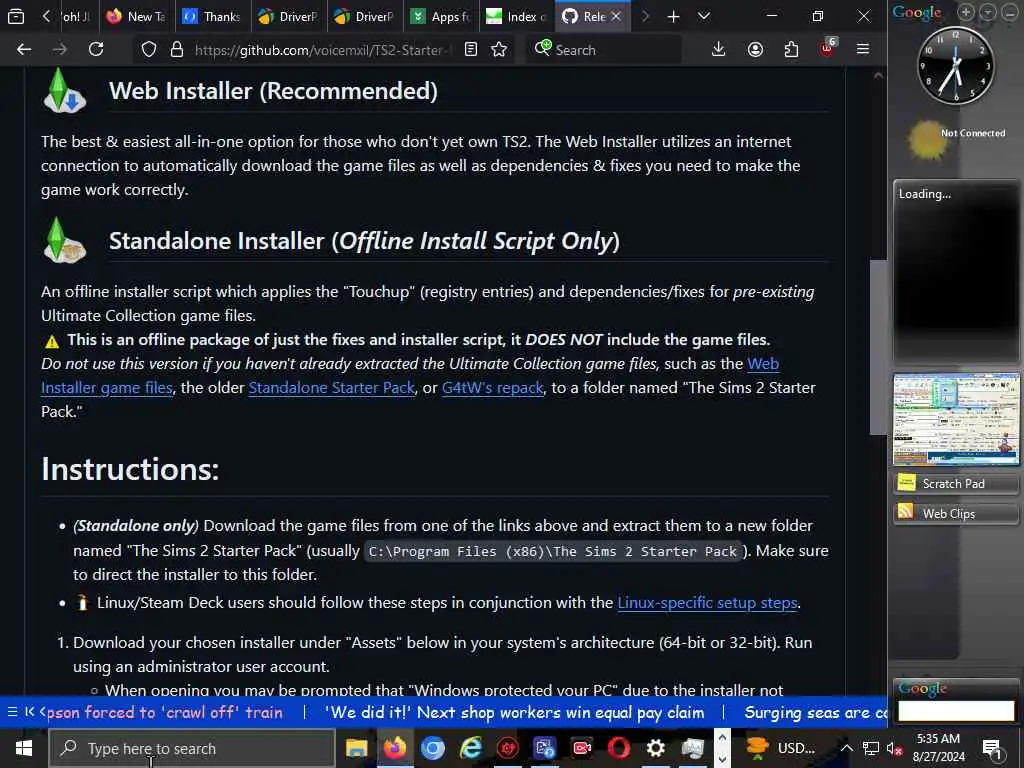The height and width of the screenshot is (768, 1024).
Task: Open the second DriverP tab
Action: (363, 16)
